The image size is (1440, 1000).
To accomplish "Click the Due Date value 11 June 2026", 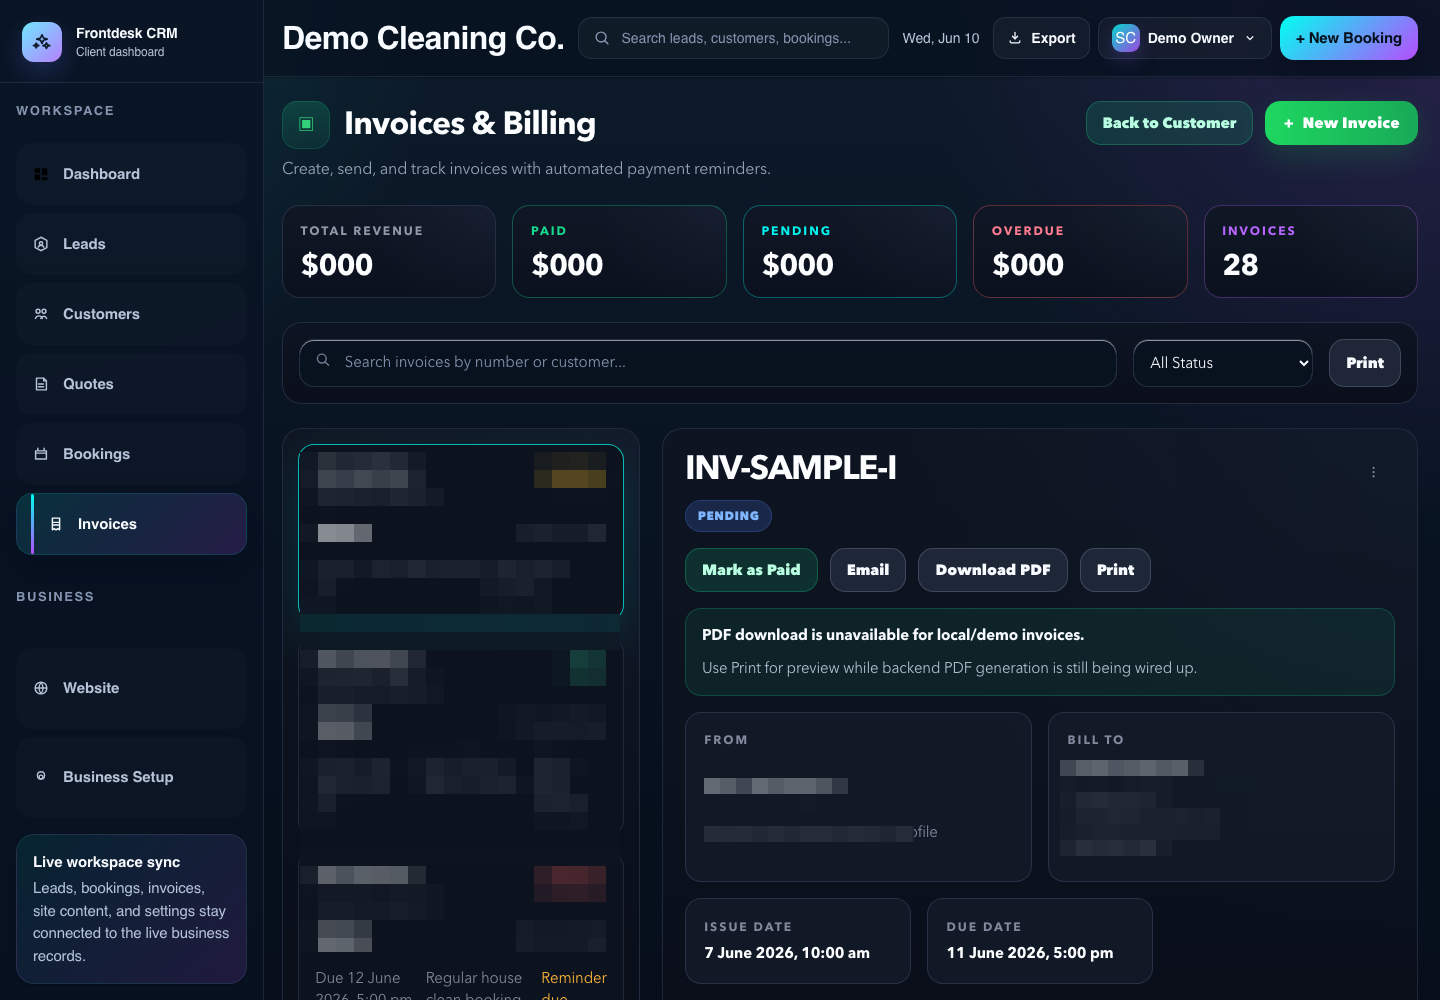I will [x=1030, y=953].
